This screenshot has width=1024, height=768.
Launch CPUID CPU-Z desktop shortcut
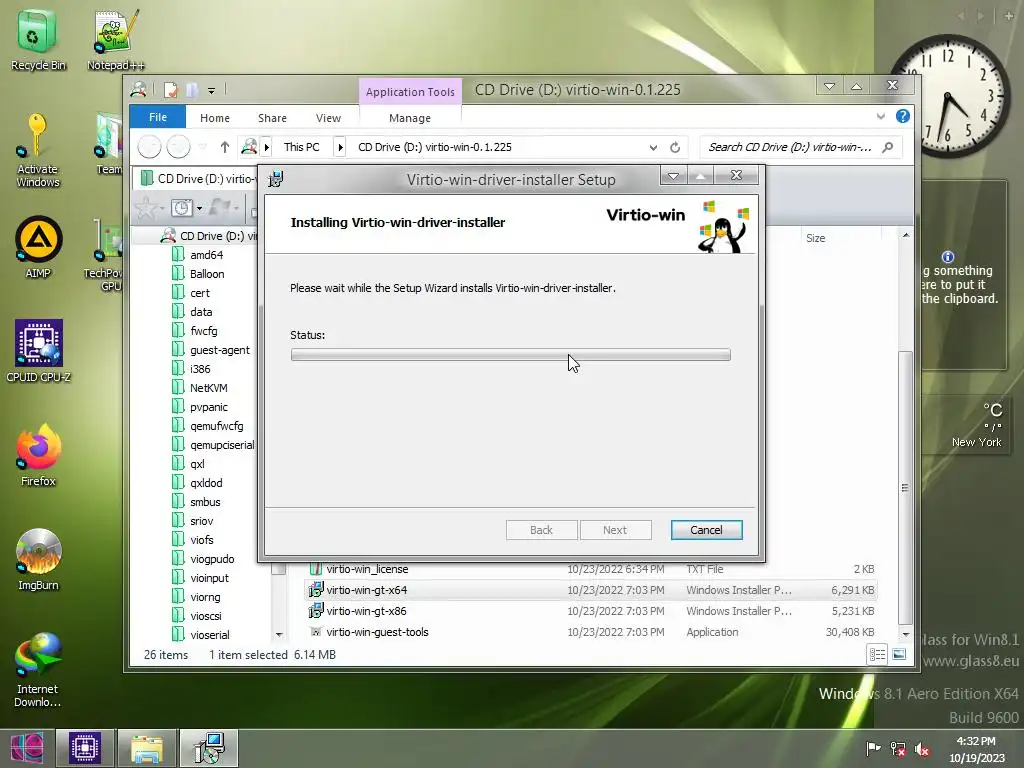click(x=38, y=351)
